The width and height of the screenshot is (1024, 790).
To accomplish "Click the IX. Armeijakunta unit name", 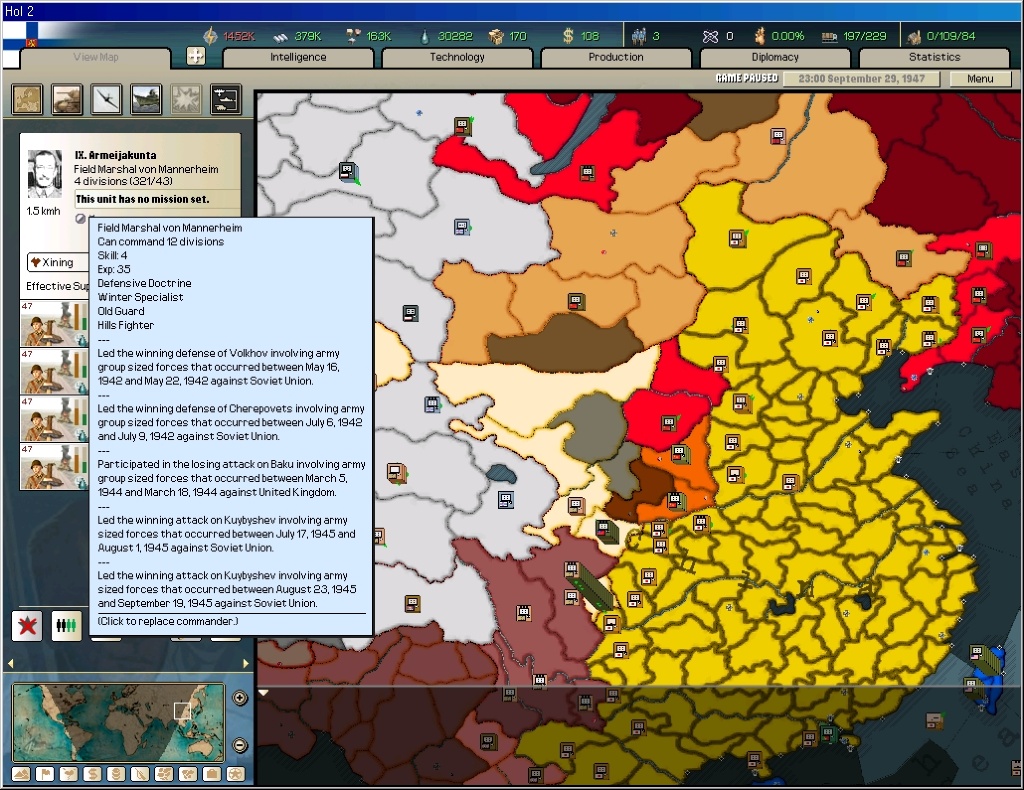I will coord(116,155).
